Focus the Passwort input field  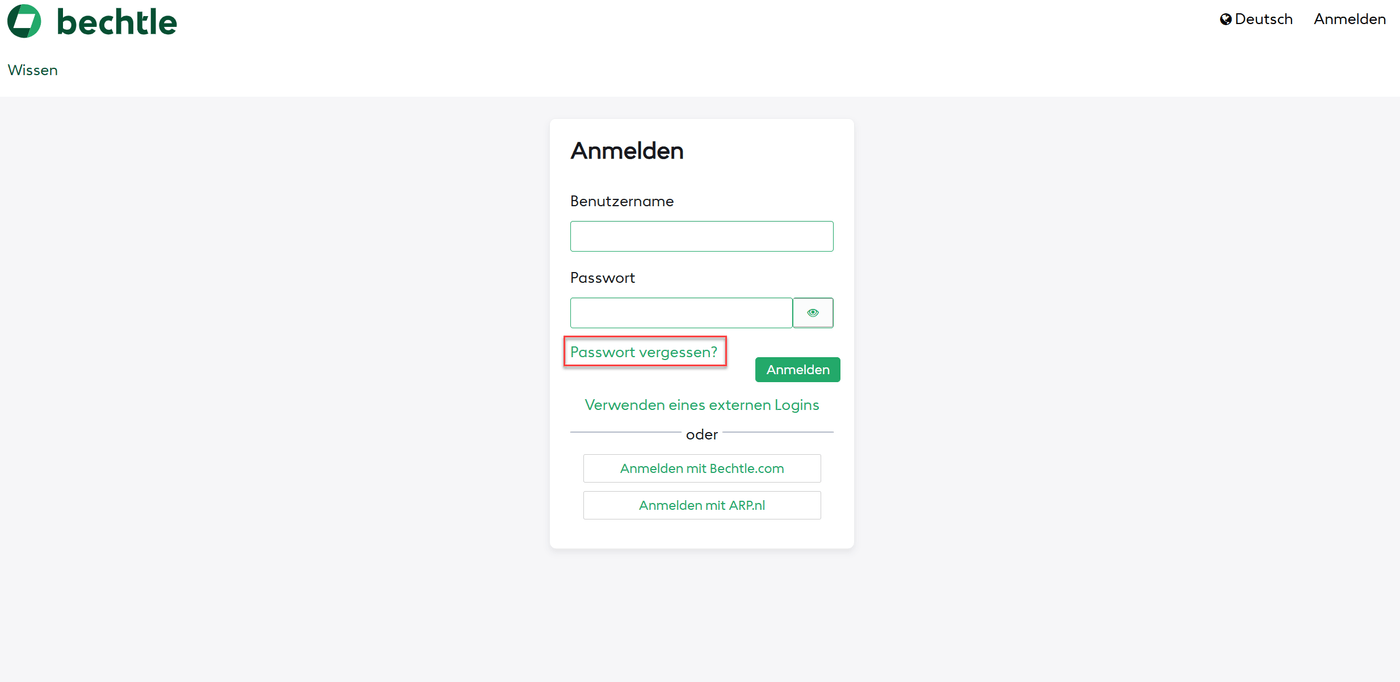(x=680, y=312)
